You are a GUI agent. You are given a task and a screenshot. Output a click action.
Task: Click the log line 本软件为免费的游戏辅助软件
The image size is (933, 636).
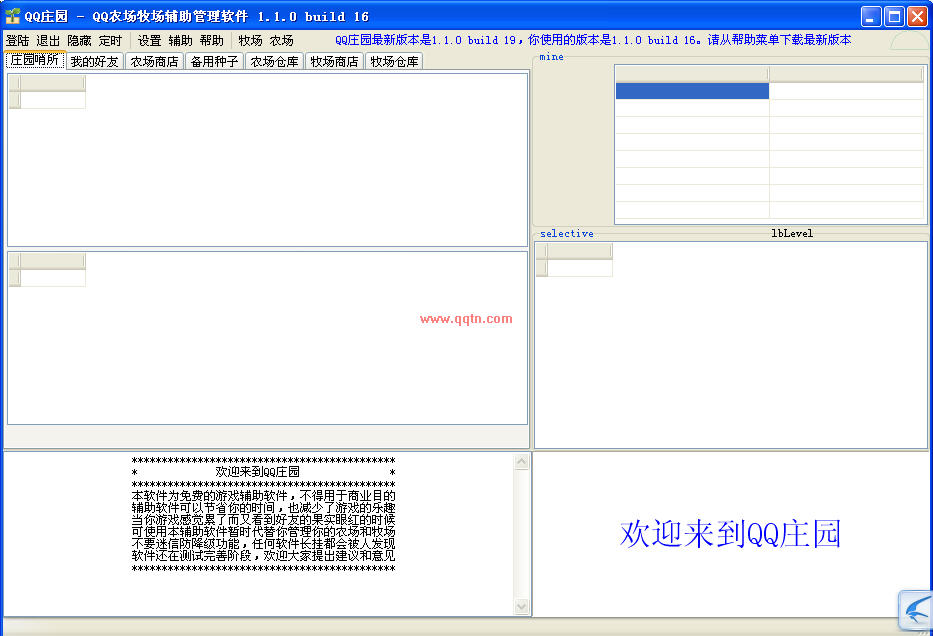[x=264, y=496]
